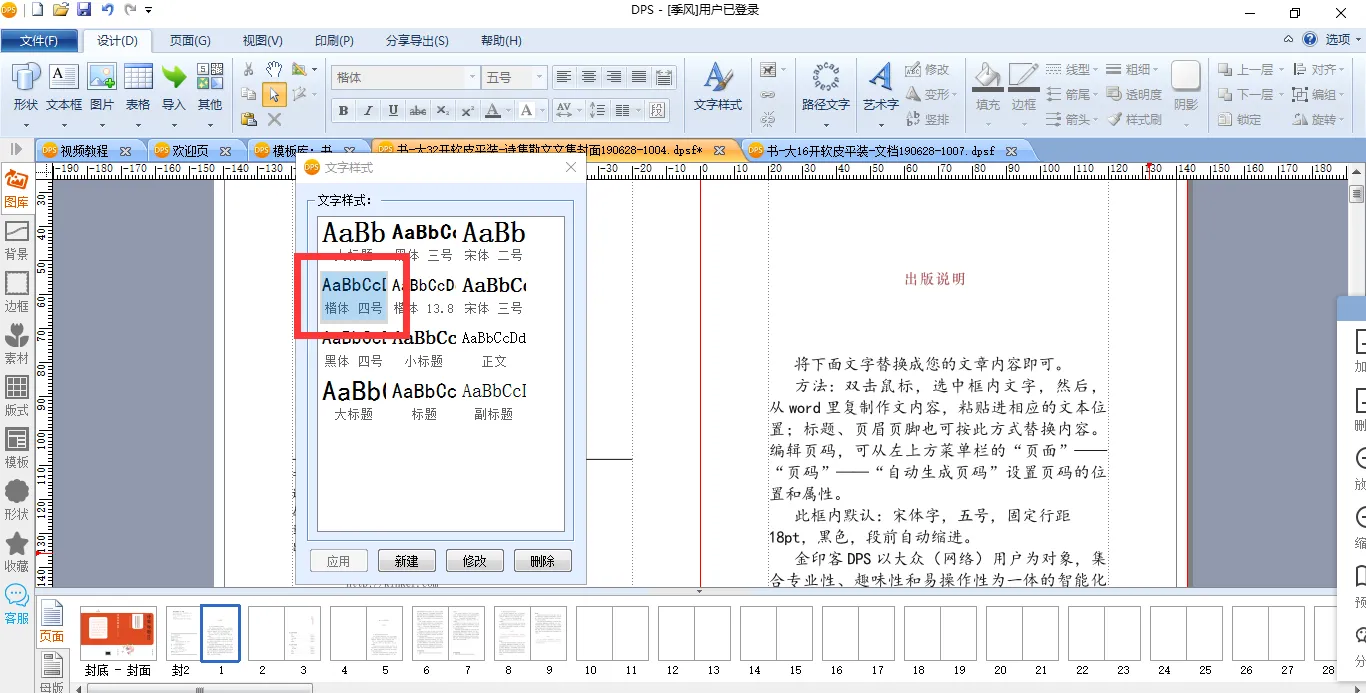
Task: Open the 素材 panel in left sidebar
Action: pyautogui.click(x=17, y=341)
